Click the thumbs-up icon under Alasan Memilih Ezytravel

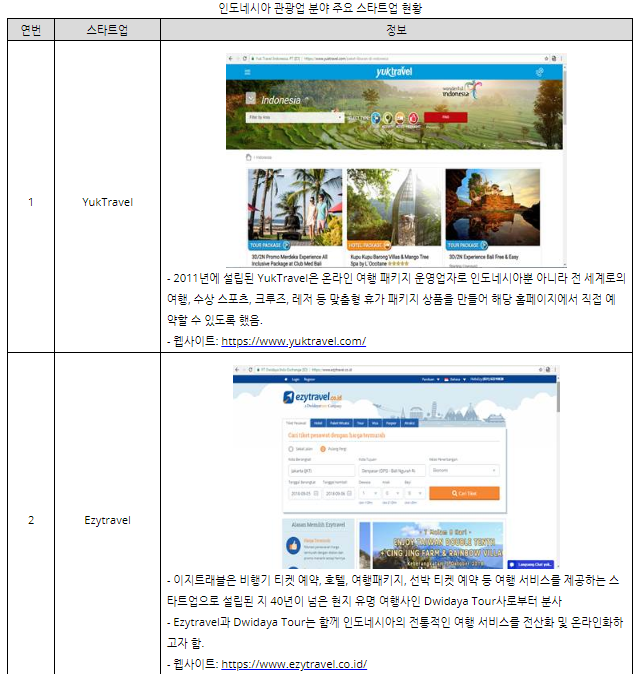(x=293, y=545)
